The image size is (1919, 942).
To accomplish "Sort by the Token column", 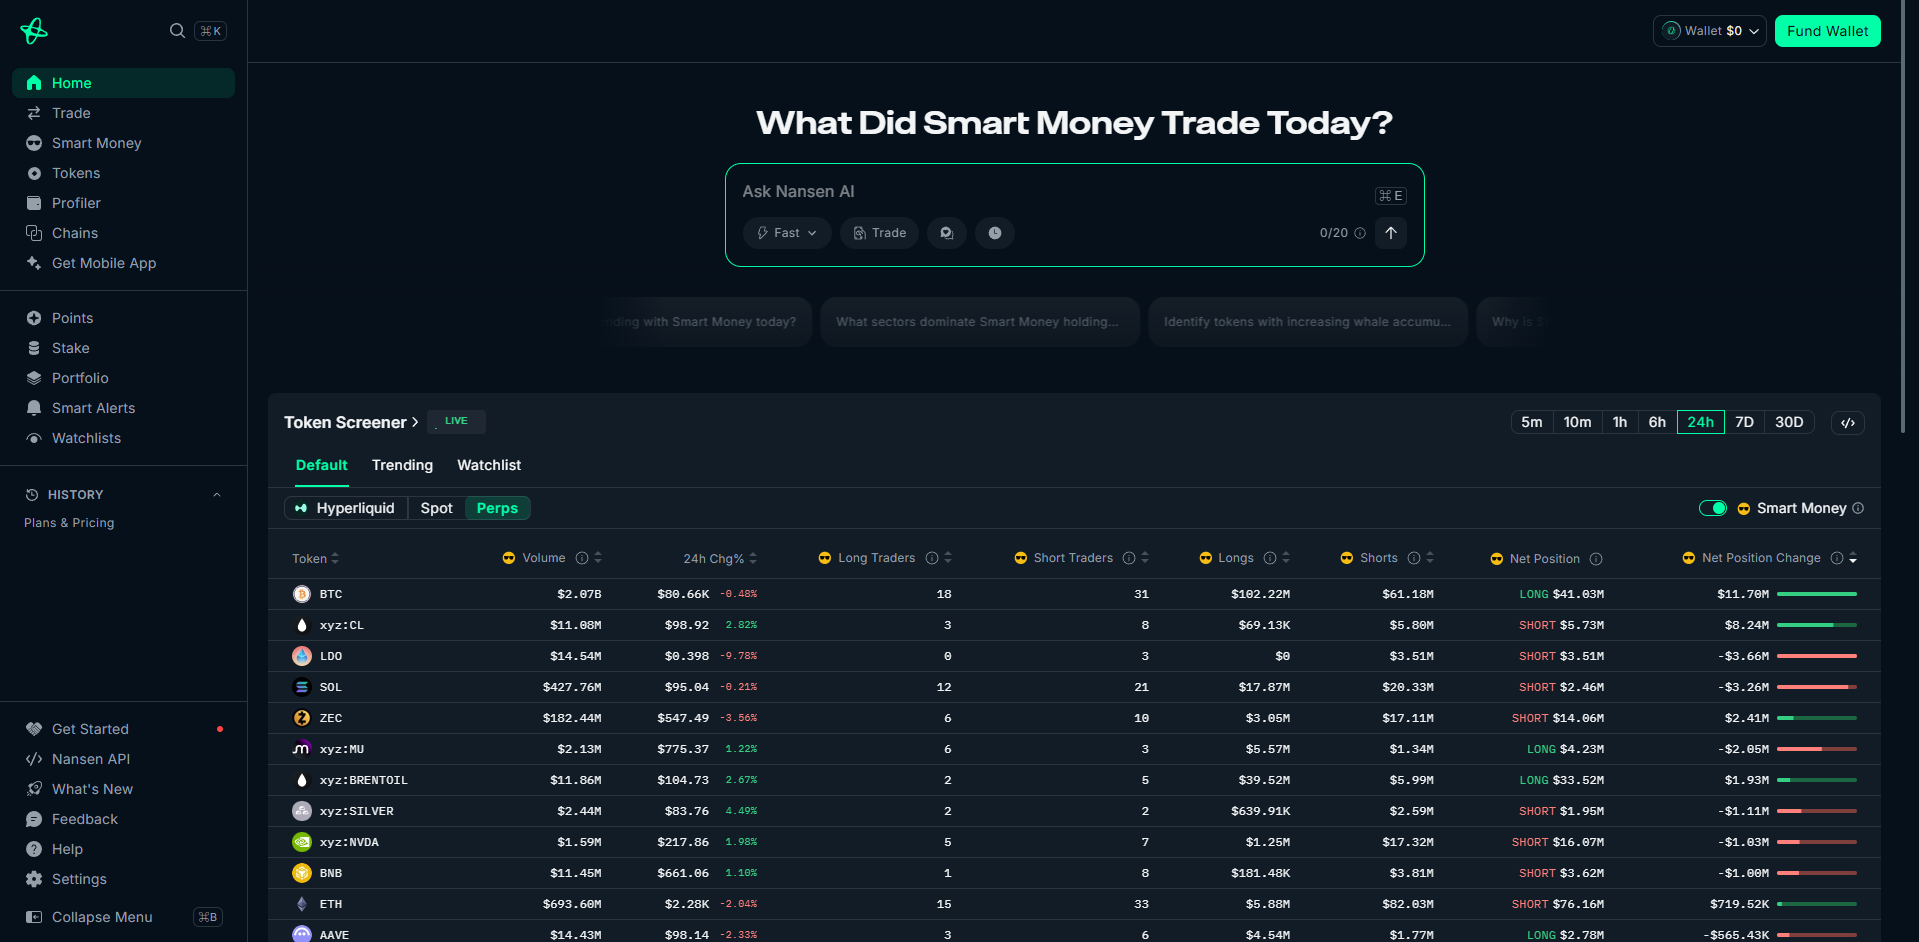I will (315, 559).
